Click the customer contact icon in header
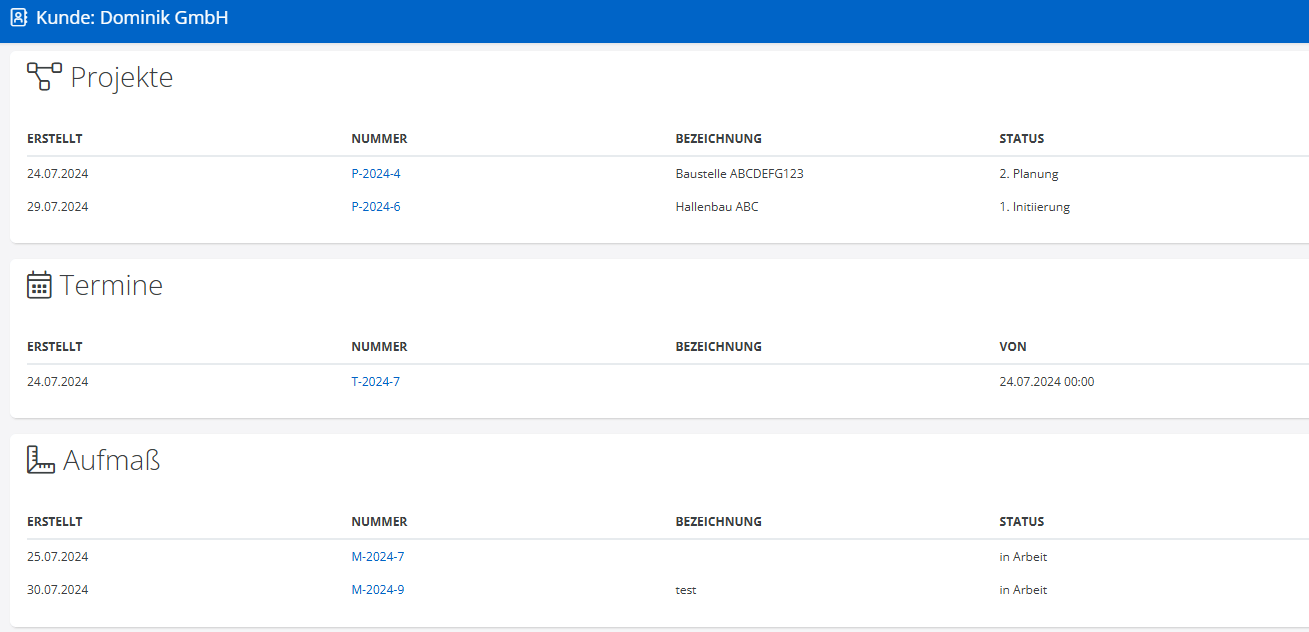The image size is (1309, 632). [x=18, y=18]
